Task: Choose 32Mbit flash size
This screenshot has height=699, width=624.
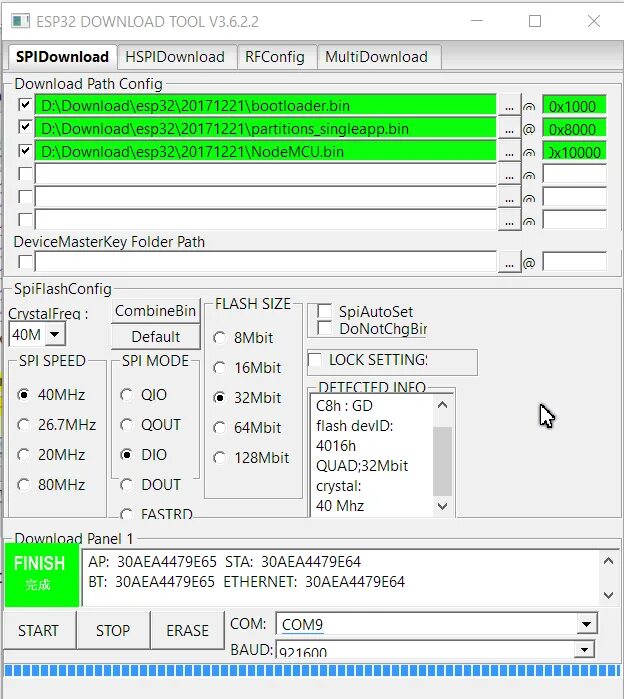Action: [220, 397]
